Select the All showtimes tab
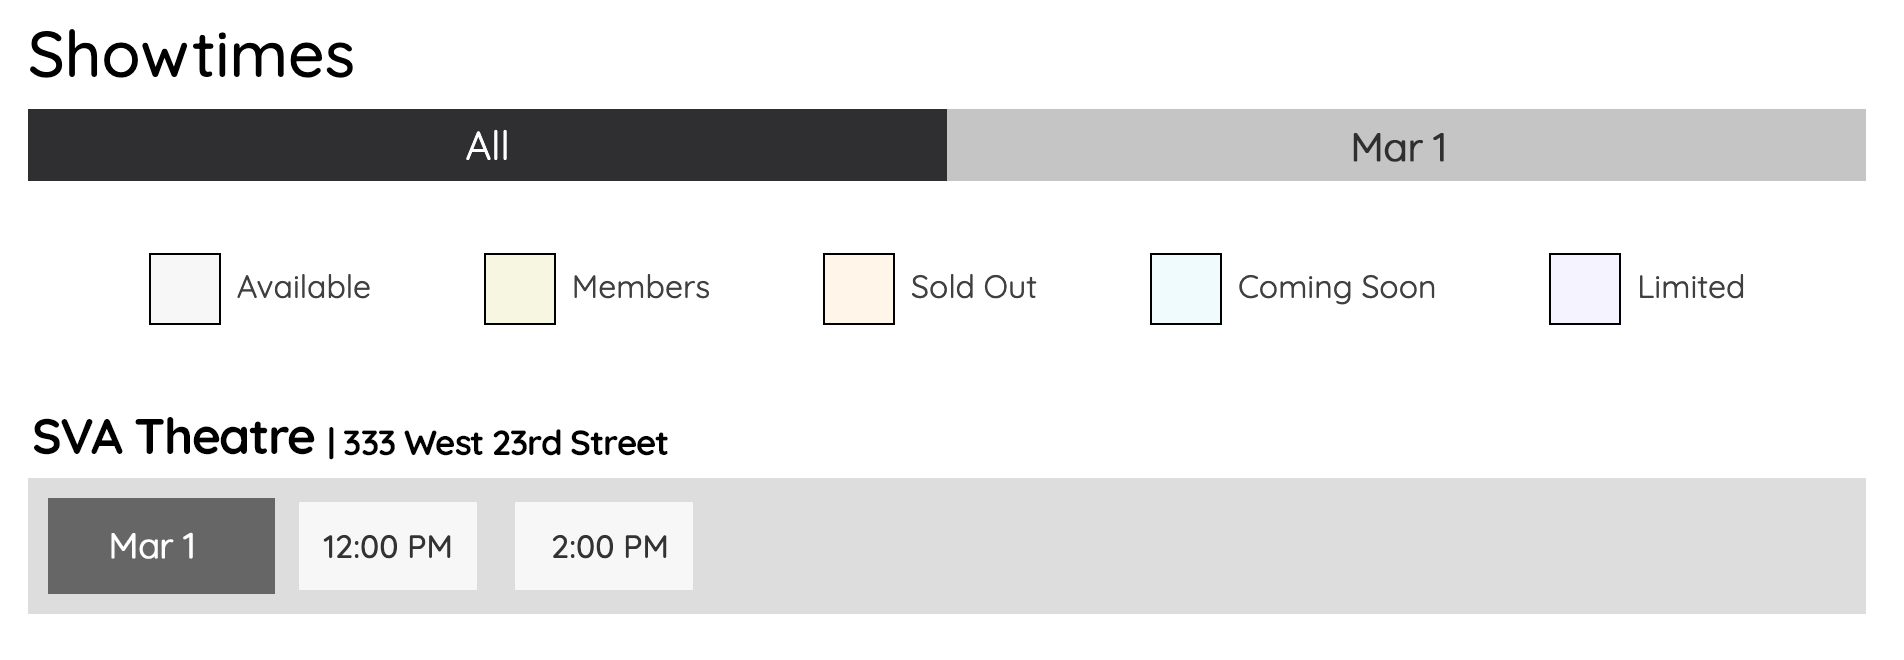Viewport: 1904px width, 660px height. coord(487,146)
